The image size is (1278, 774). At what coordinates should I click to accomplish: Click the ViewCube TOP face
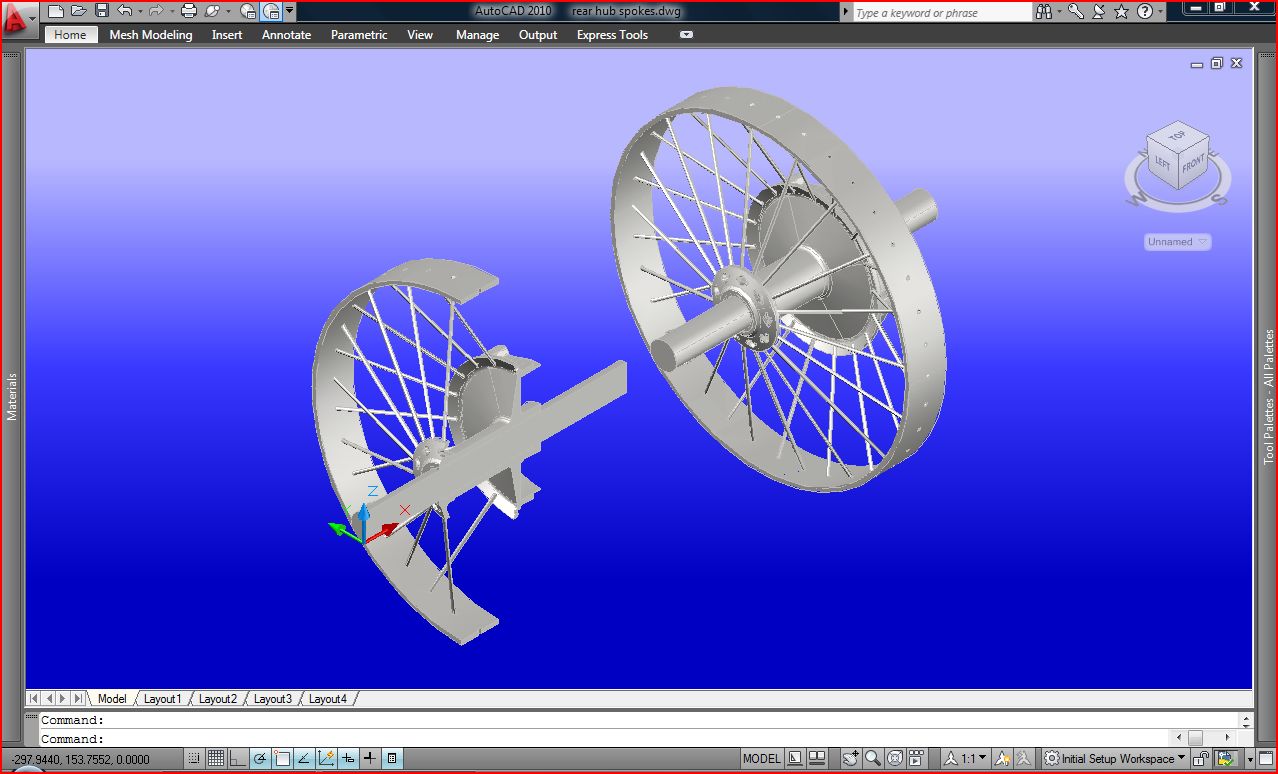tap(1178, 135)
